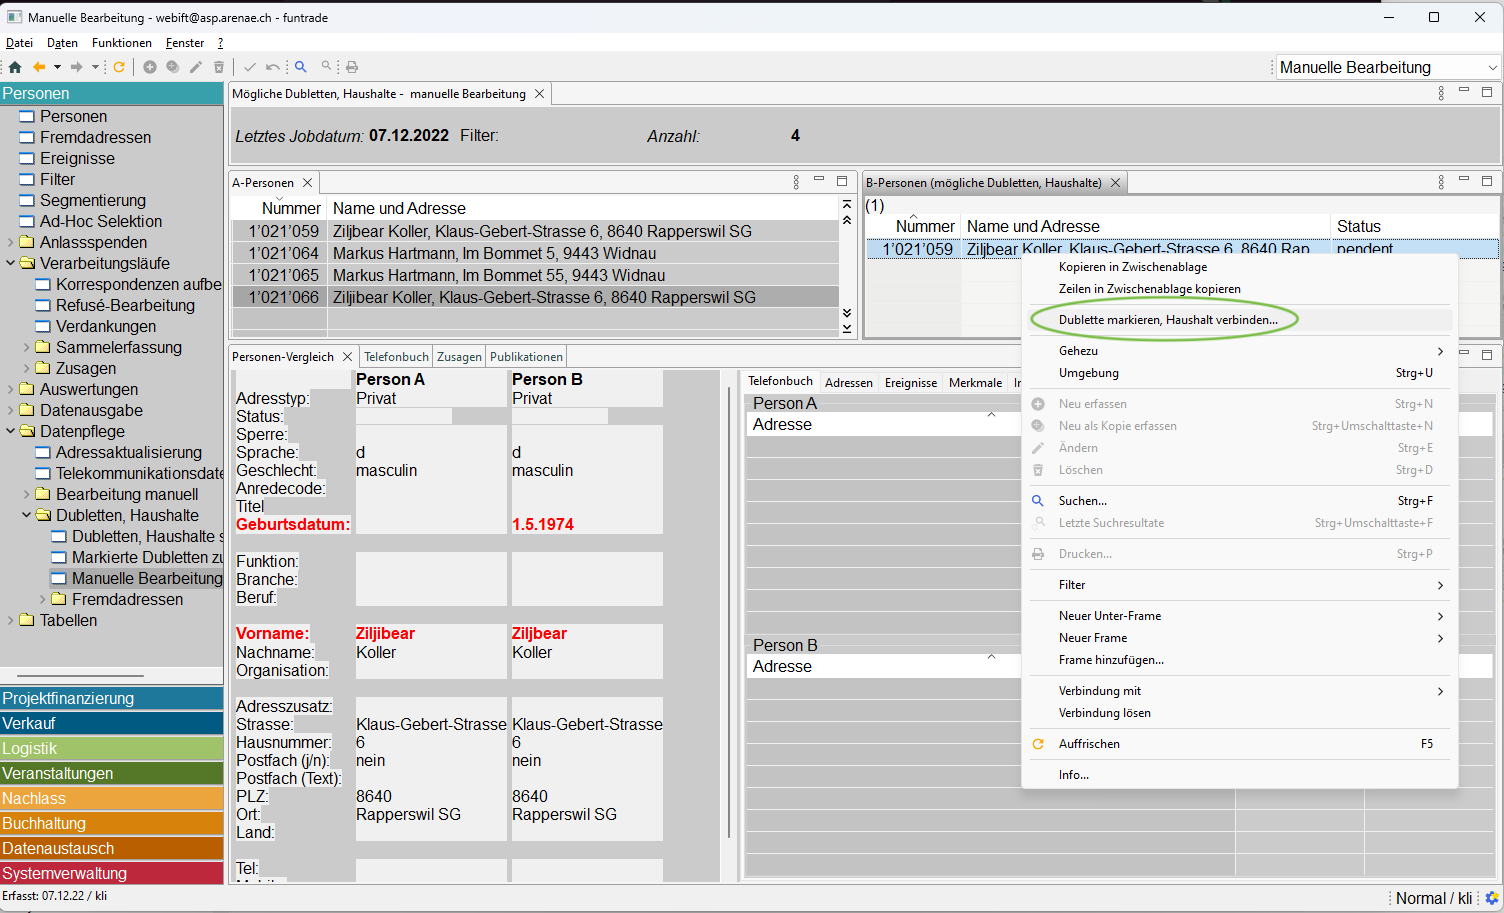Jump to first row in A-Personen list

847,204
